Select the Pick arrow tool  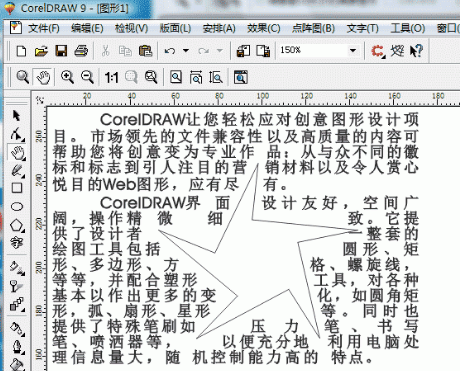coord(16,116)
